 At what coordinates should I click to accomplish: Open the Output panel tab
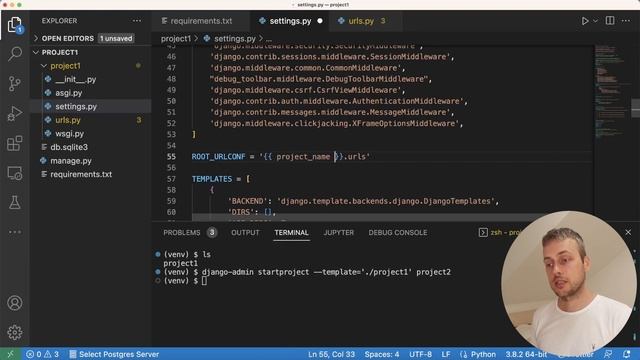[245, 233]
